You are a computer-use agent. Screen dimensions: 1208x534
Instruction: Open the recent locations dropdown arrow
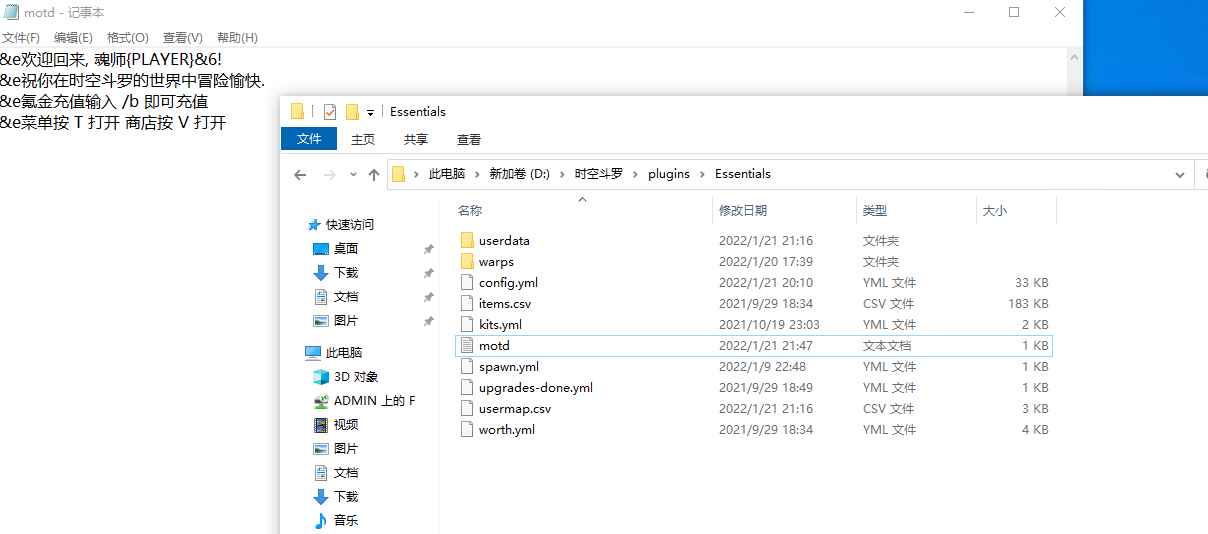pos(353,175)
